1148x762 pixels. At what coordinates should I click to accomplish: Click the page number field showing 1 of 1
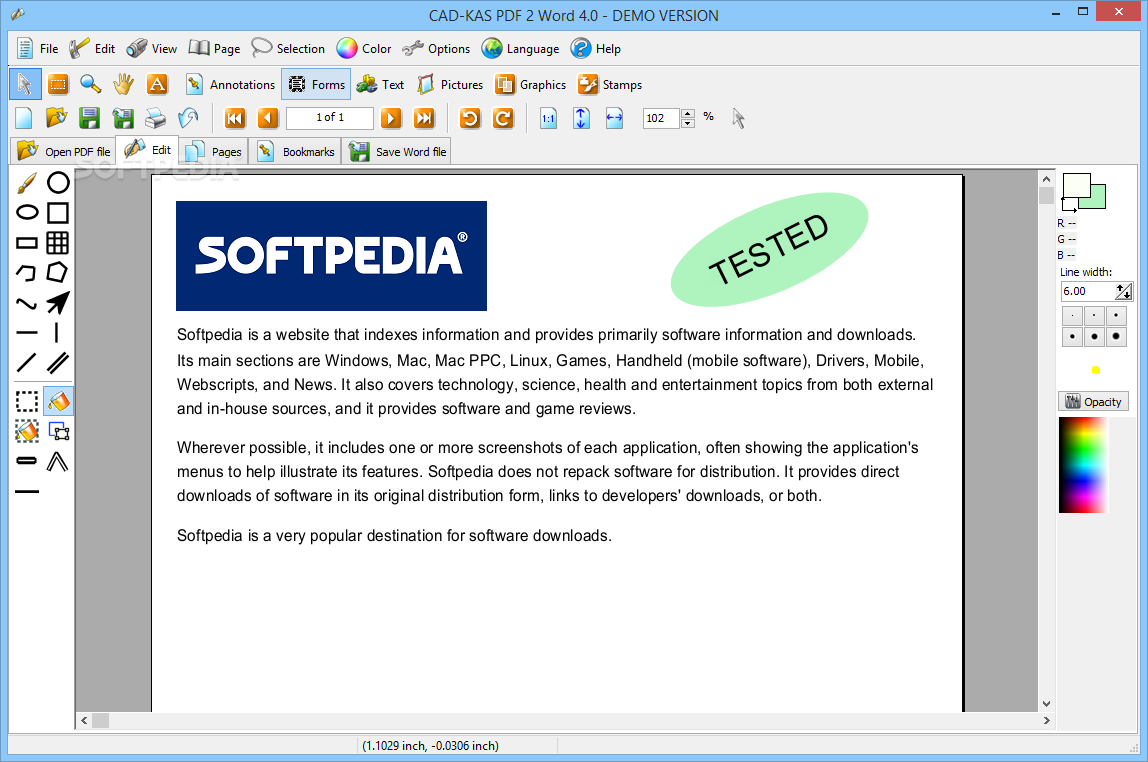coord(329,117)
